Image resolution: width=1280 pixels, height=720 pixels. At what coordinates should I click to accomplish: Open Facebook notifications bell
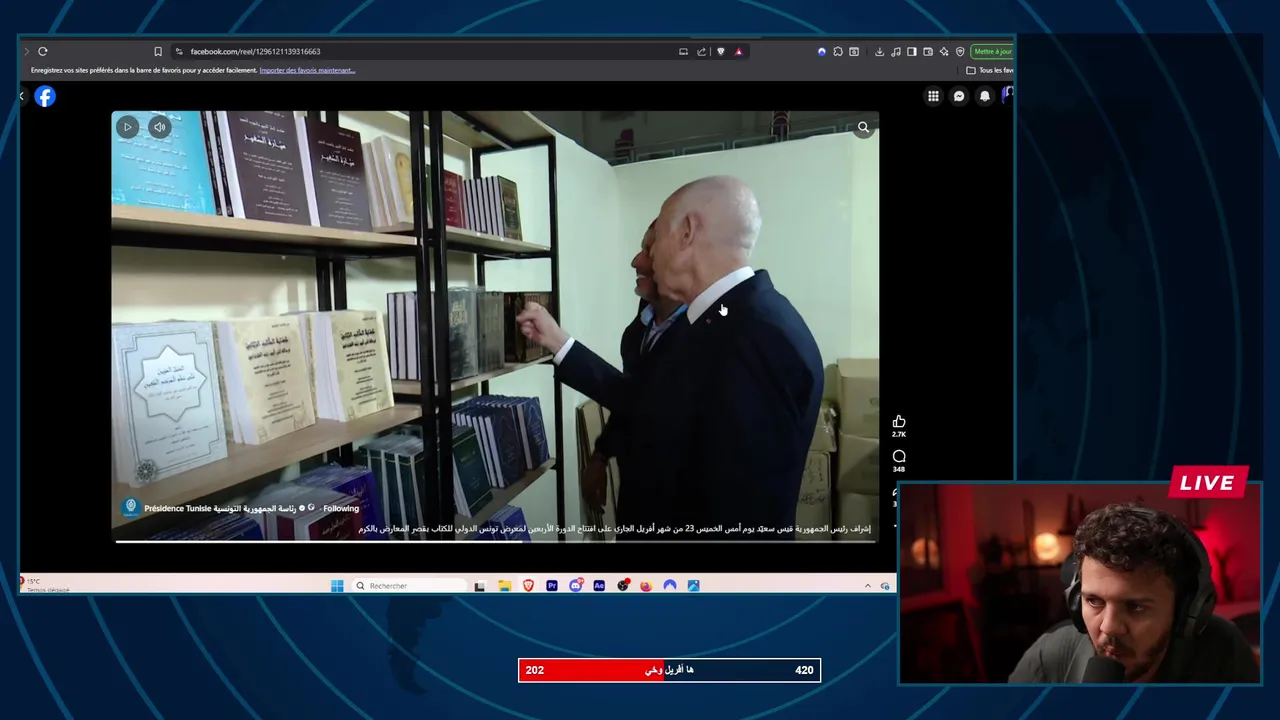[985, 96]
